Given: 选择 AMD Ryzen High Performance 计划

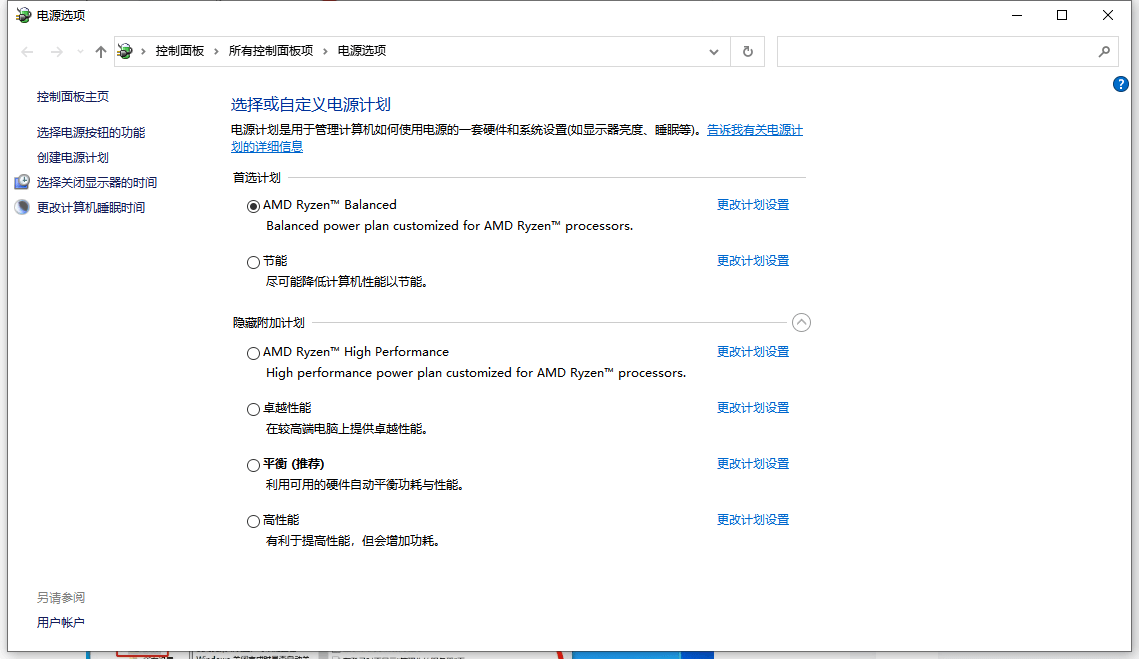Looking at the screenshot, I should [253, 353].
